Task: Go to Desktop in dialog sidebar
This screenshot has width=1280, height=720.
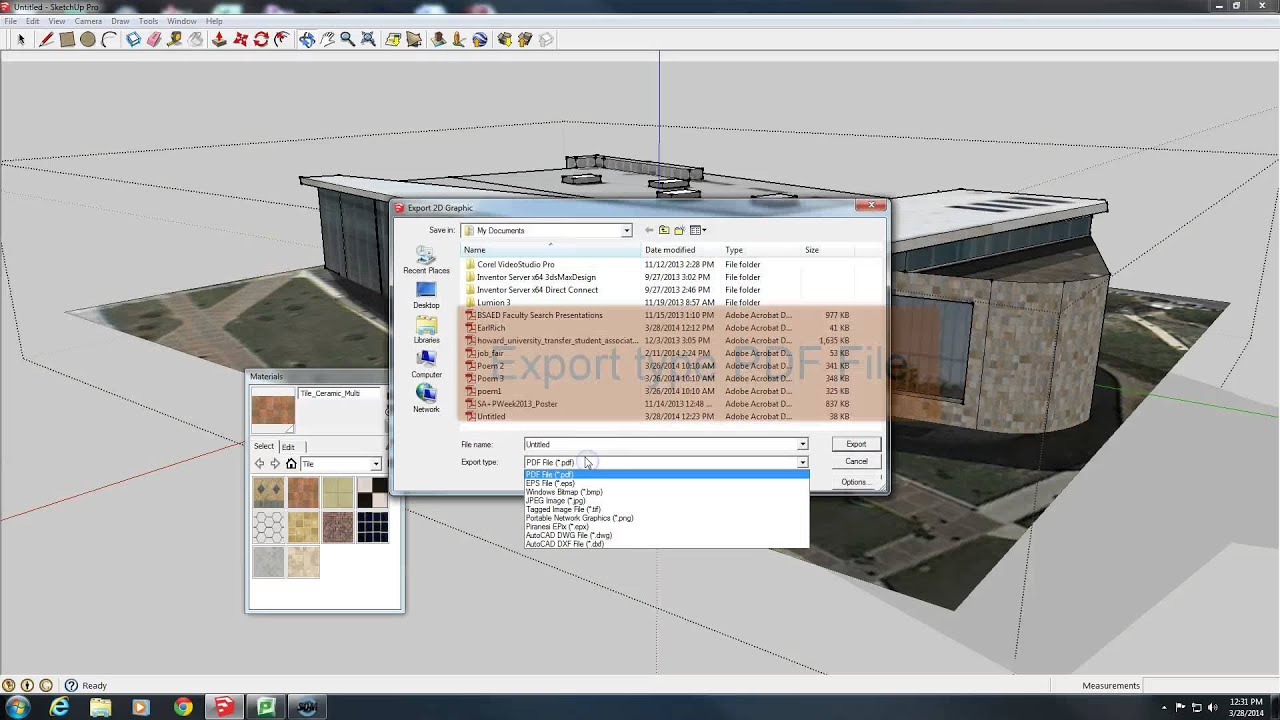Action: click(x=426, y=296)
